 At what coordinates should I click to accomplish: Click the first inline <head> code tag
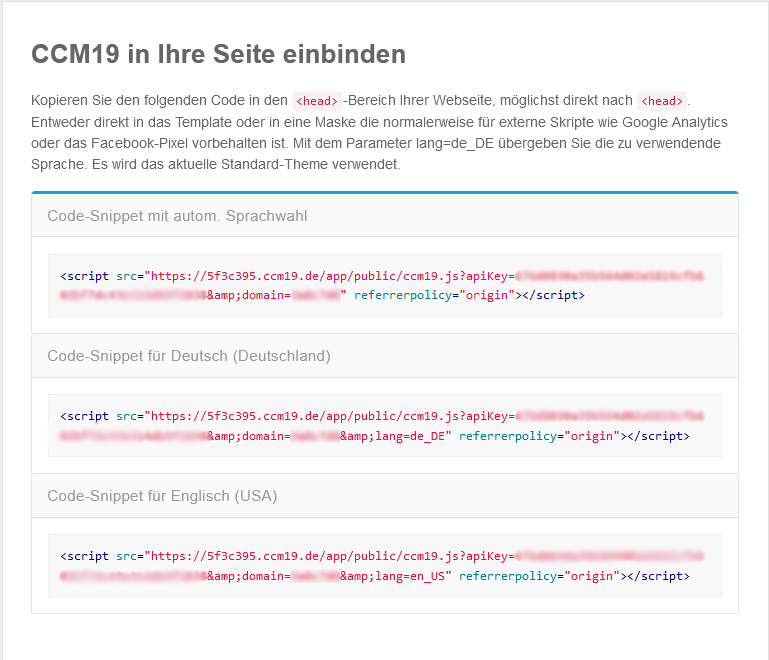click(317, 101)
